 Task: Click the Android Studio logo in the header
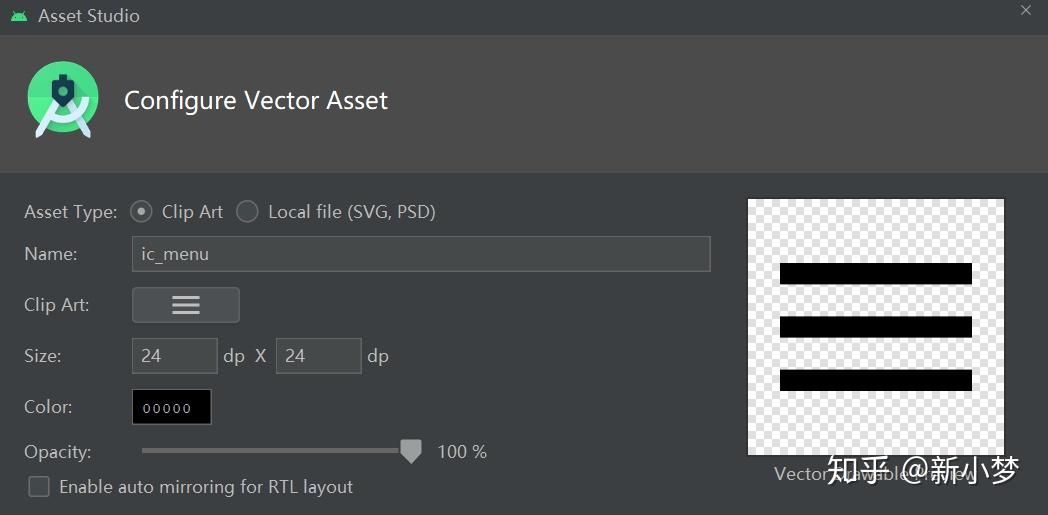tap(63, 99)
